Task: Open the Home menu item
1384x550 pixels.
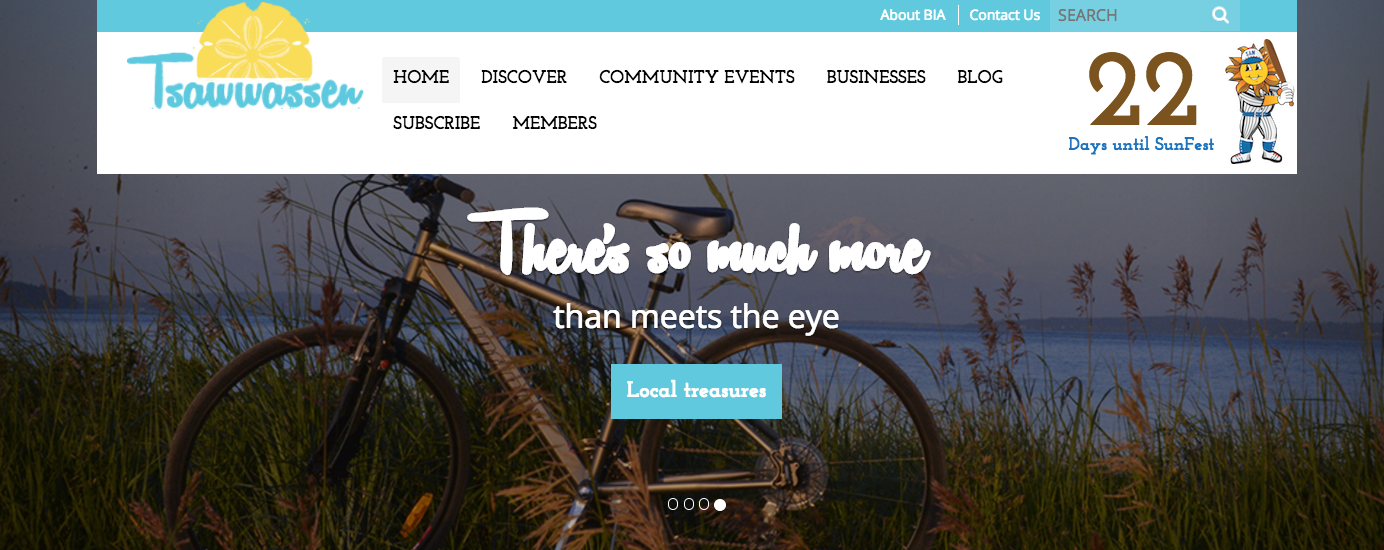Action: 421,78
